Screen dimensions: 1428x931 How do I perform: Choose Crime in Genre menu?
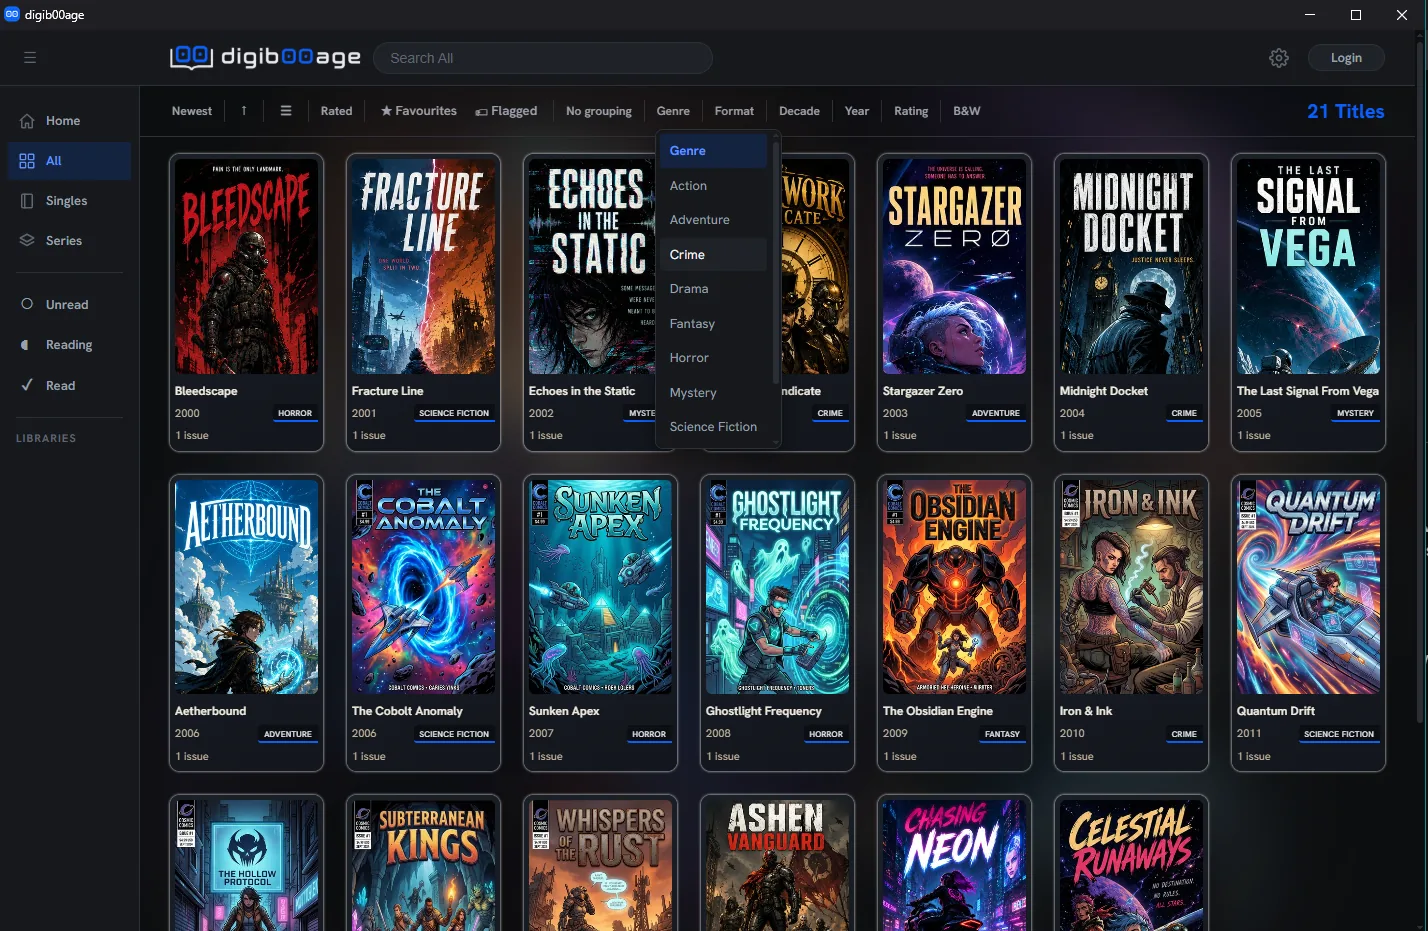pyautogui.click(x=713, y=255)
